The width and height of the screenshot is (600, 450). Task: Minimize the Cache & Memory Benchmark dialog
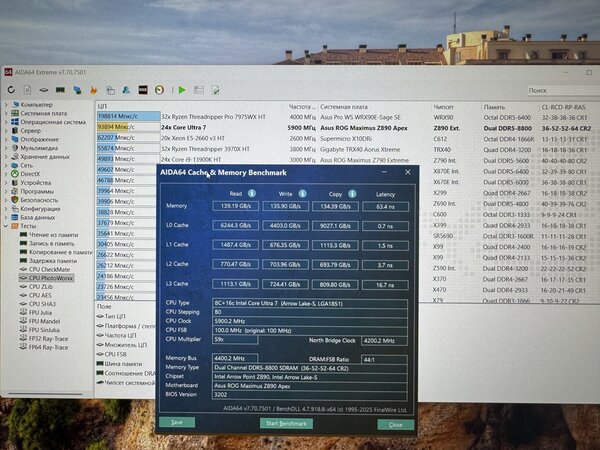click(384, 172)
